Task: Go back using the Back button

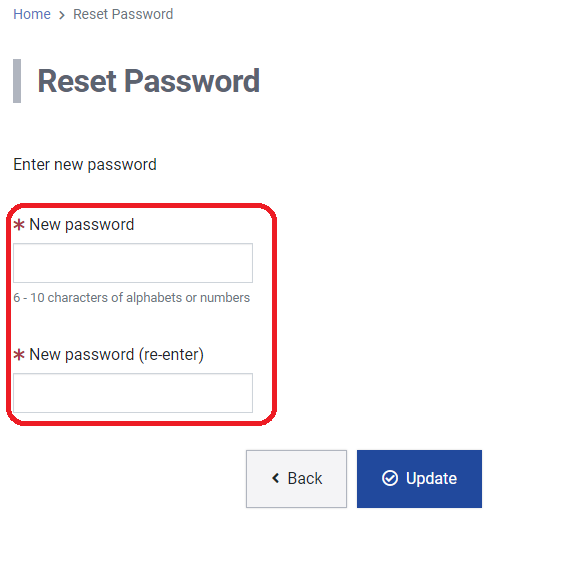Action: click(296, 478)
